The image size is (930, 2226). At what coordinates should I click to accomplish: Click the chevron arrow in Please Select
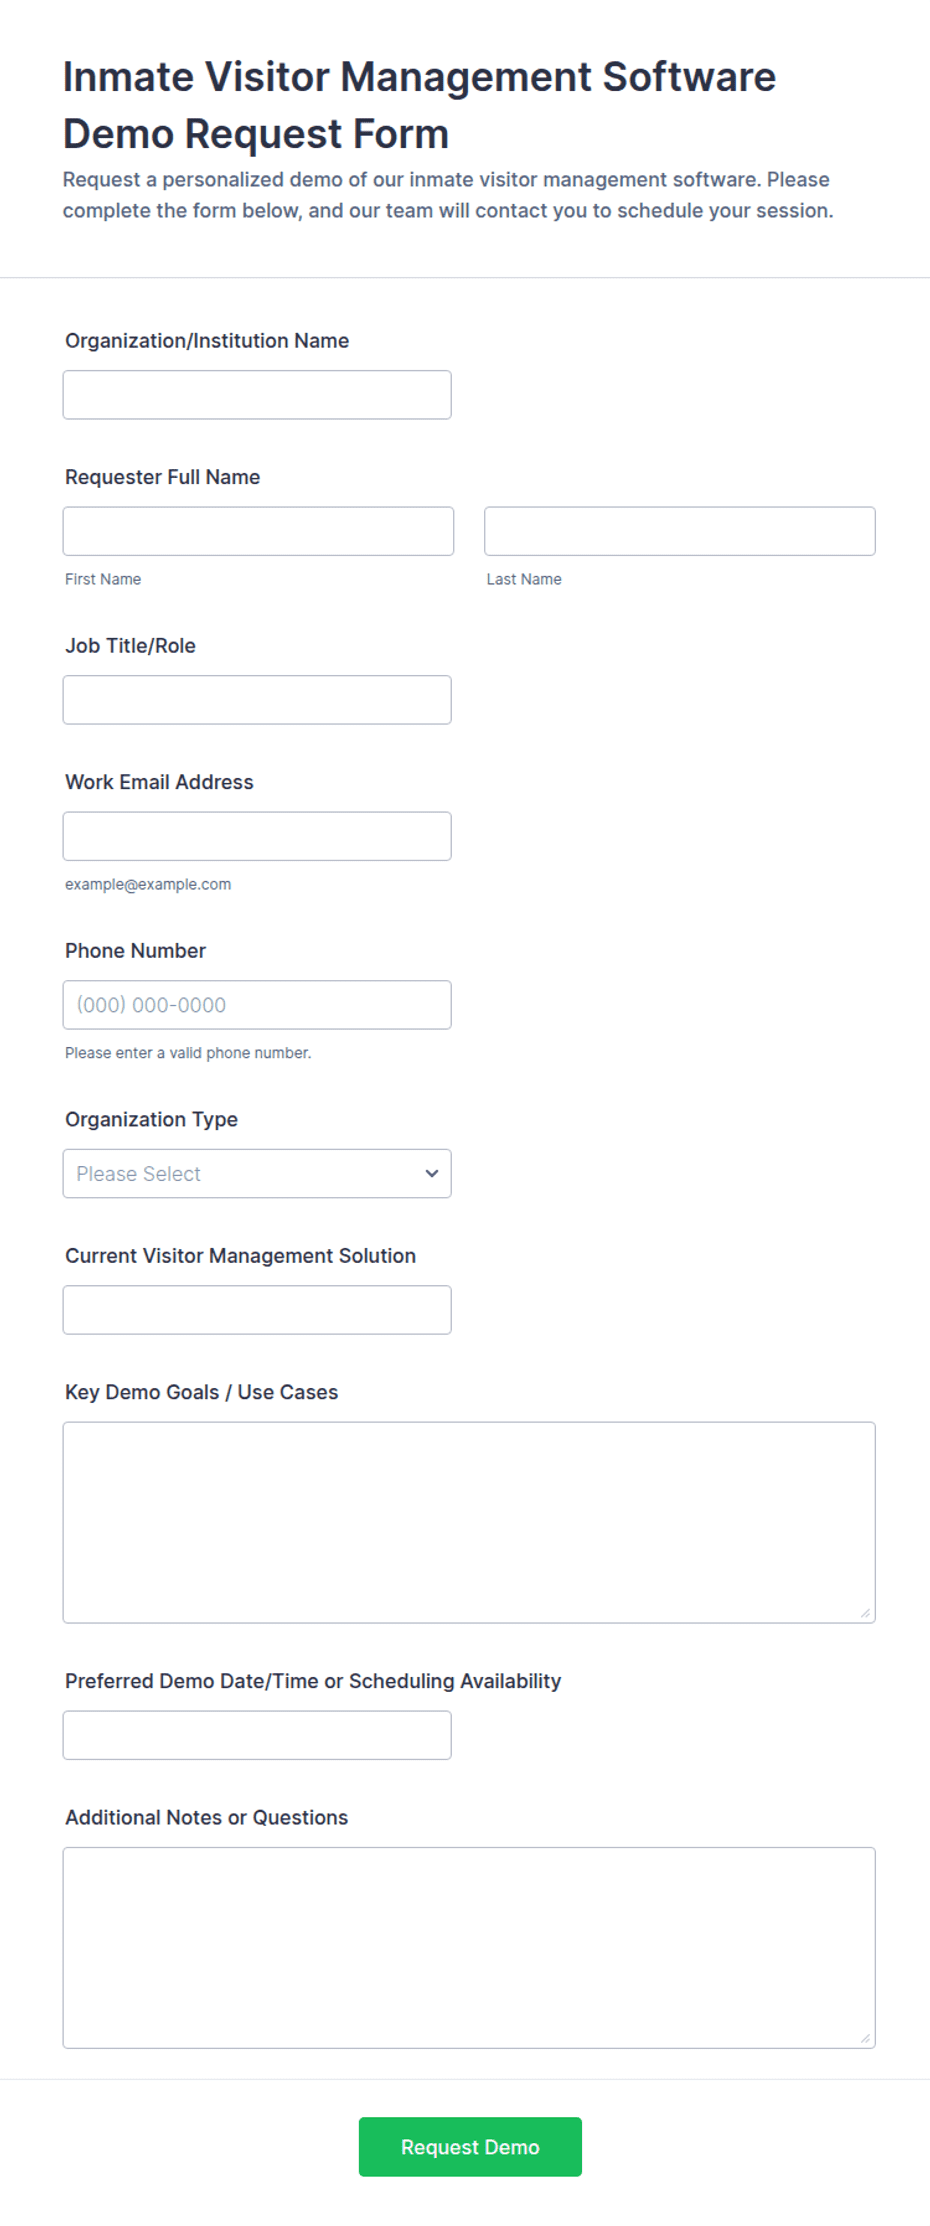(432, 1174)
